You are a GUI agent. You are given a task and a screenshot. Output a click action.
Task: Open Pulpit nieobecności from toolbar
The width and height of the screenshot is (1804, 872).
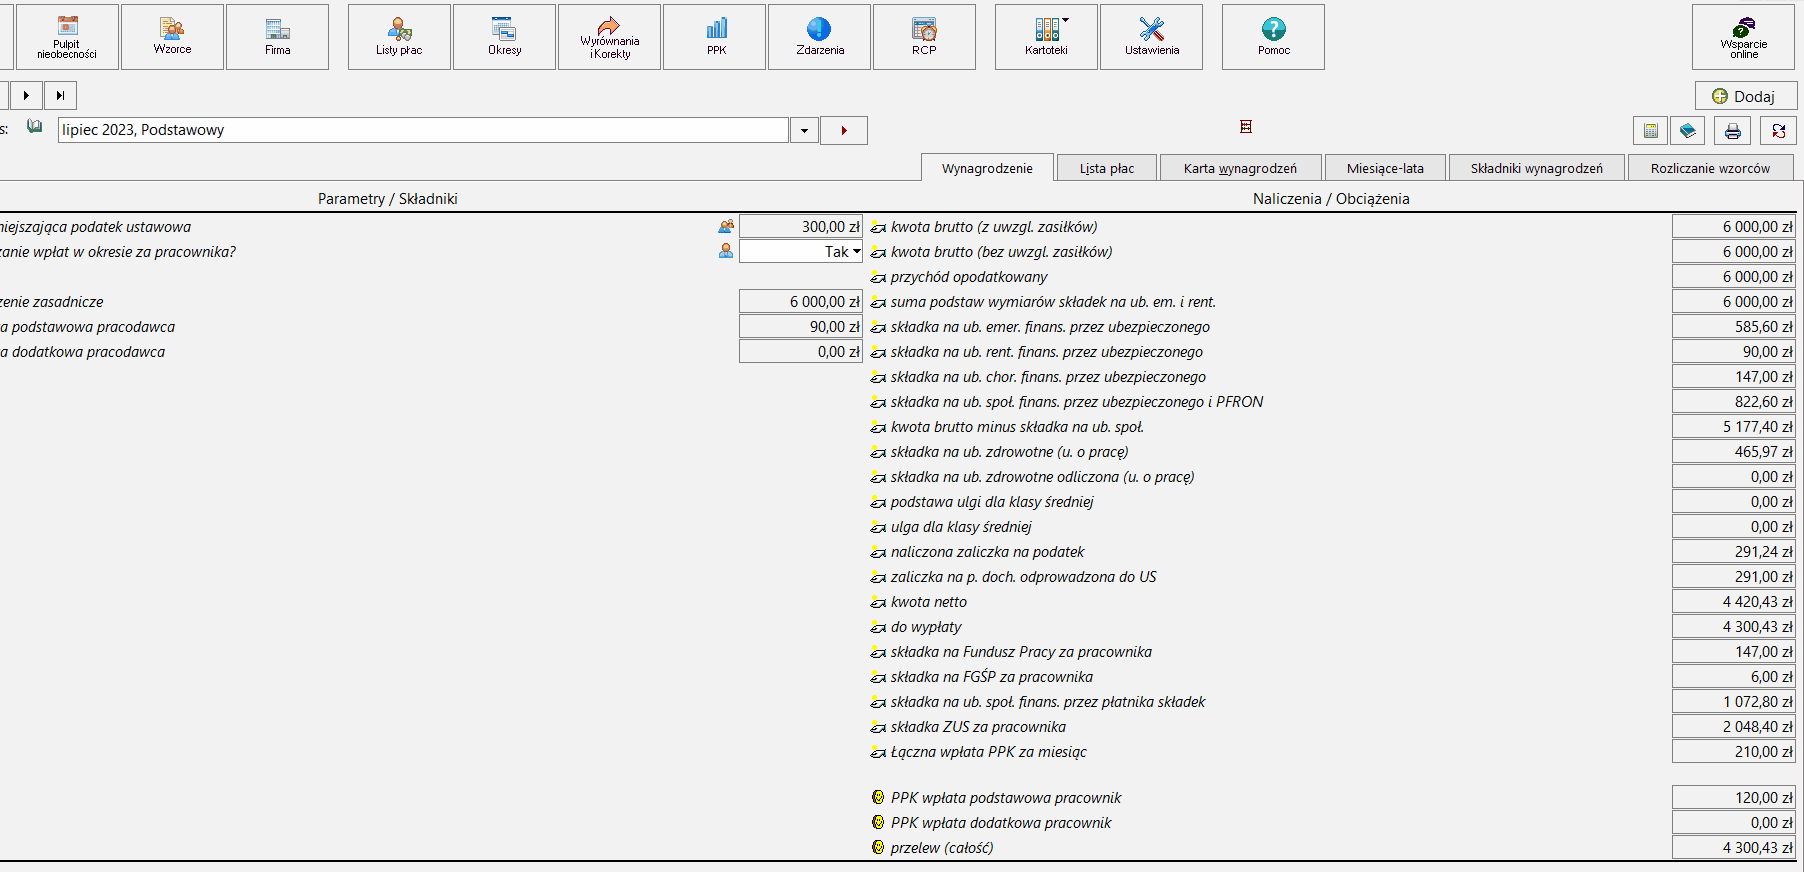coord(67,37)
